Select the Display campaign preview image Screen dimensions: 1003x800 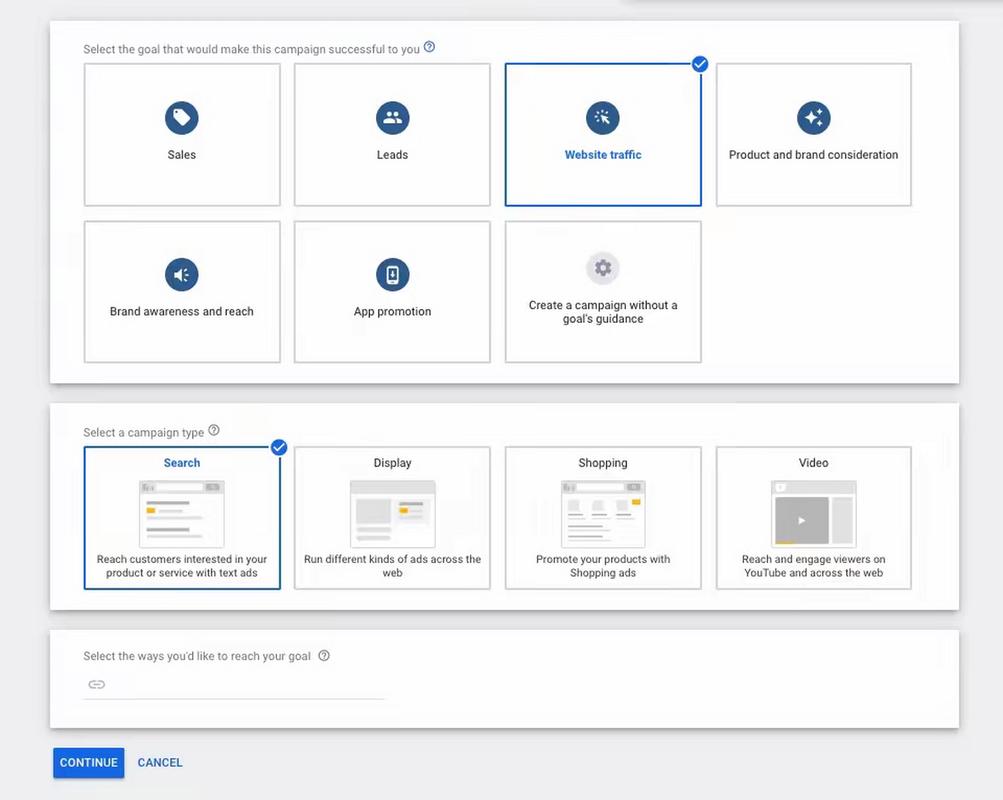pos(392,514)
